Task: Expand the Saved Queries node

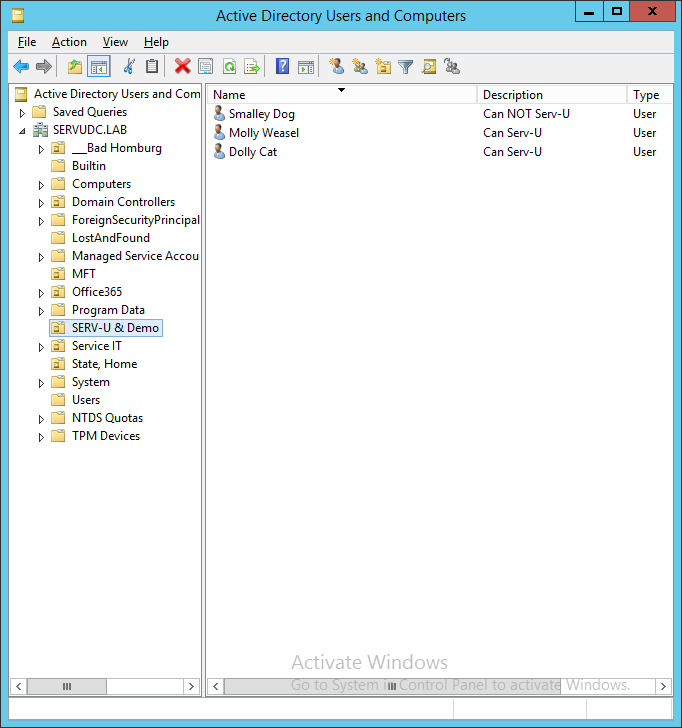Action: pyautogui.click(x=22, y=113)
